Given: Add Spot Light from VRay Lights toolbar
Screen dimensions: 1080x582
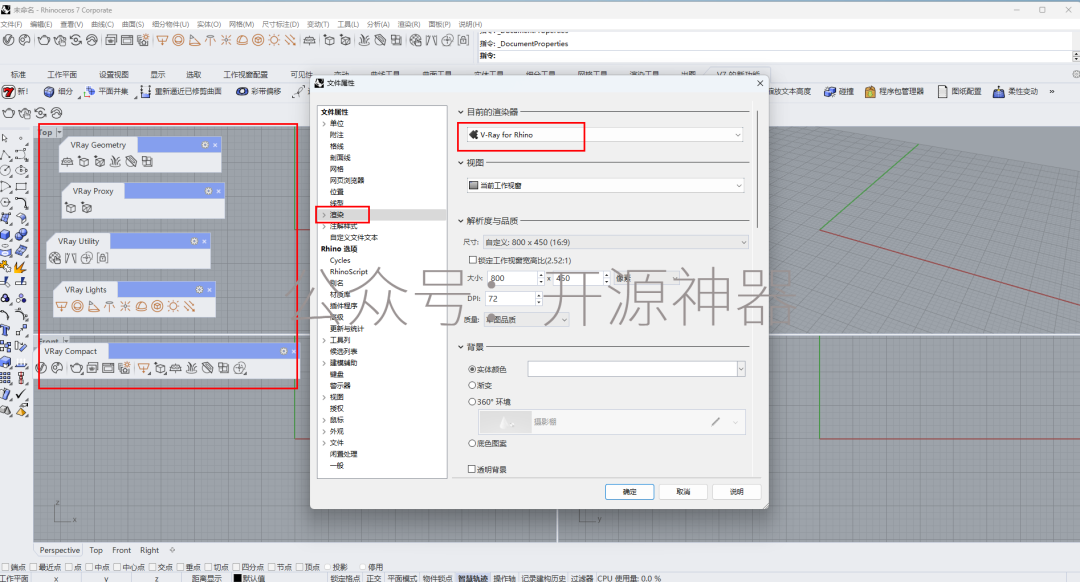Looking at the screenshot, I should pyautogui.click(x=93, y=306).
